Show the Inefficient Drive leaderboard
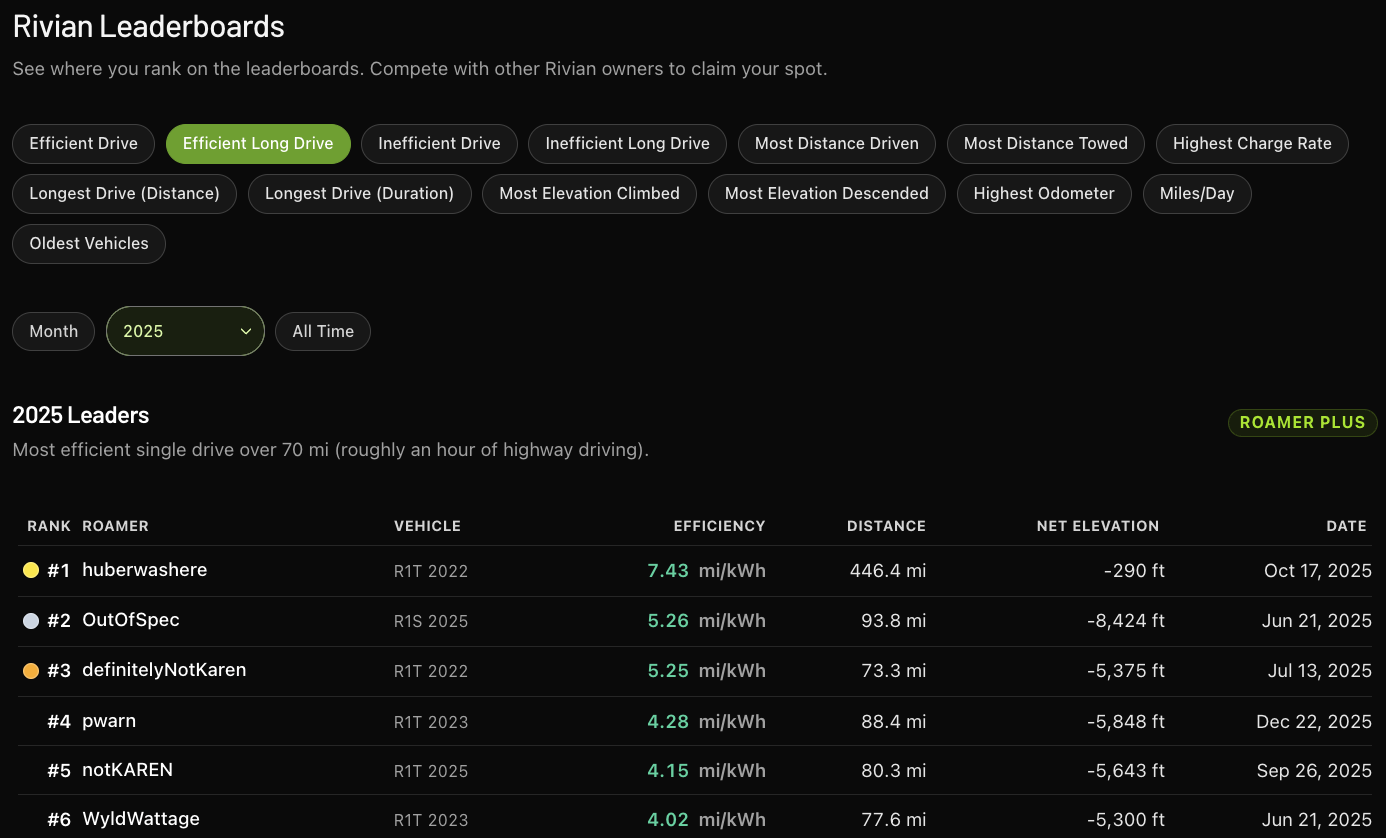 pyautogui.click(x=439, y=143)
